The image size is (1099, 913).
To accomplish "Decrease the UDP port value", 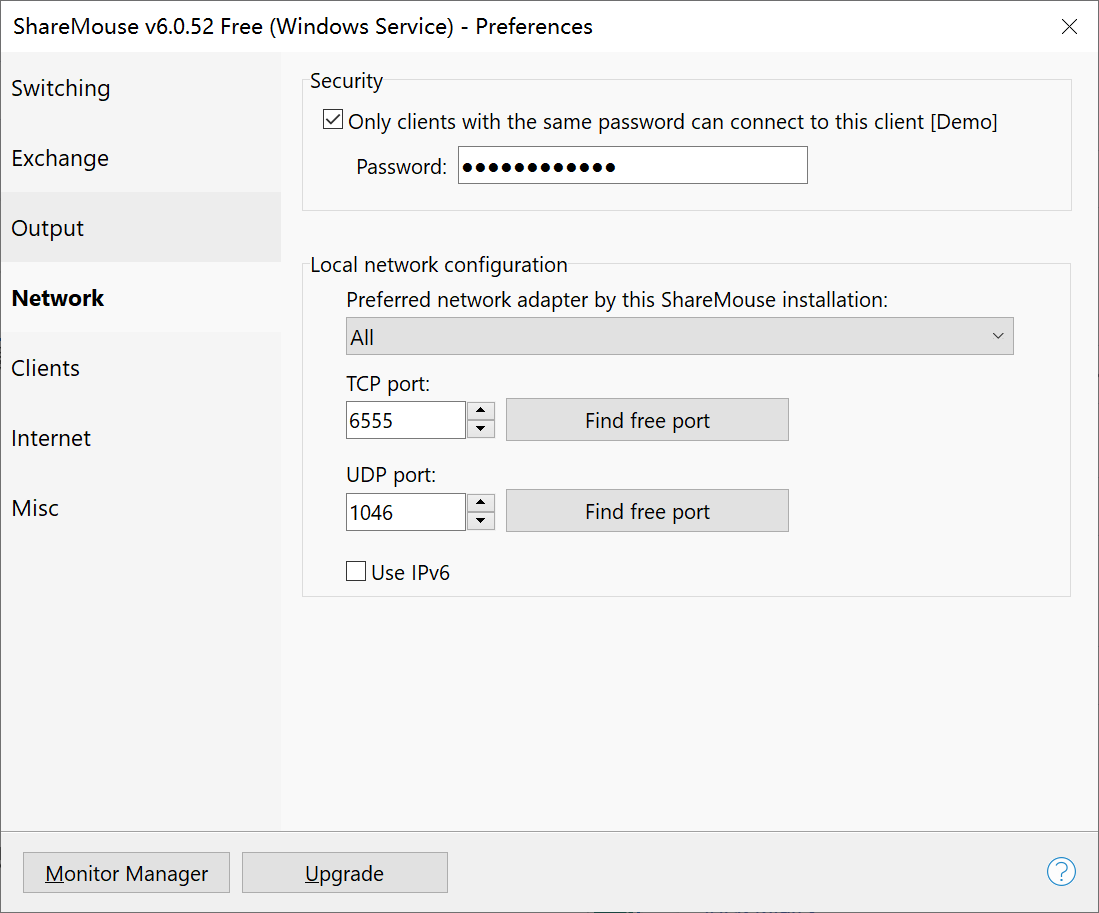I will 481,521.
